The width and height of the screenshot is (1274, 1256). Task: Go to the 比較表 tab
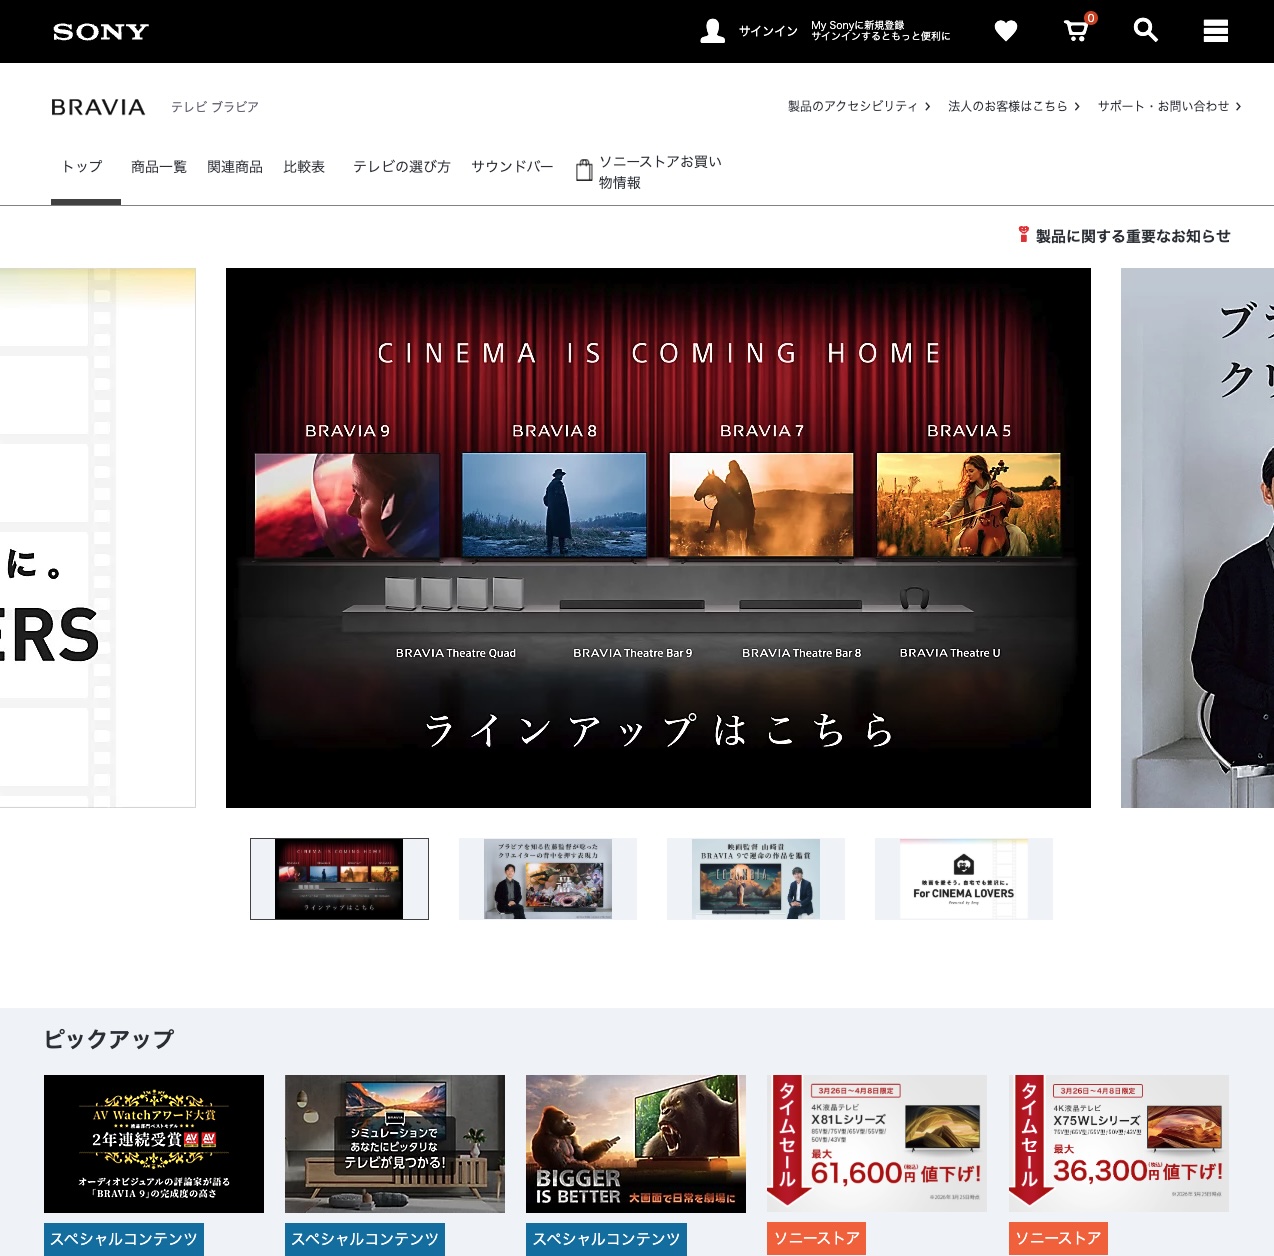pyautogui.click(x=304, y=167)
